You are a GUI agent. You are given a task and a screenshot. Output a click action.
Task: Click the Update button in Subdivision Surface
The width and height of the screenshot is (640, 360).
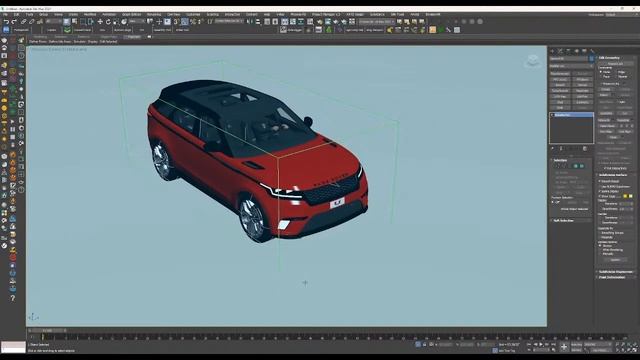point(615,260)
